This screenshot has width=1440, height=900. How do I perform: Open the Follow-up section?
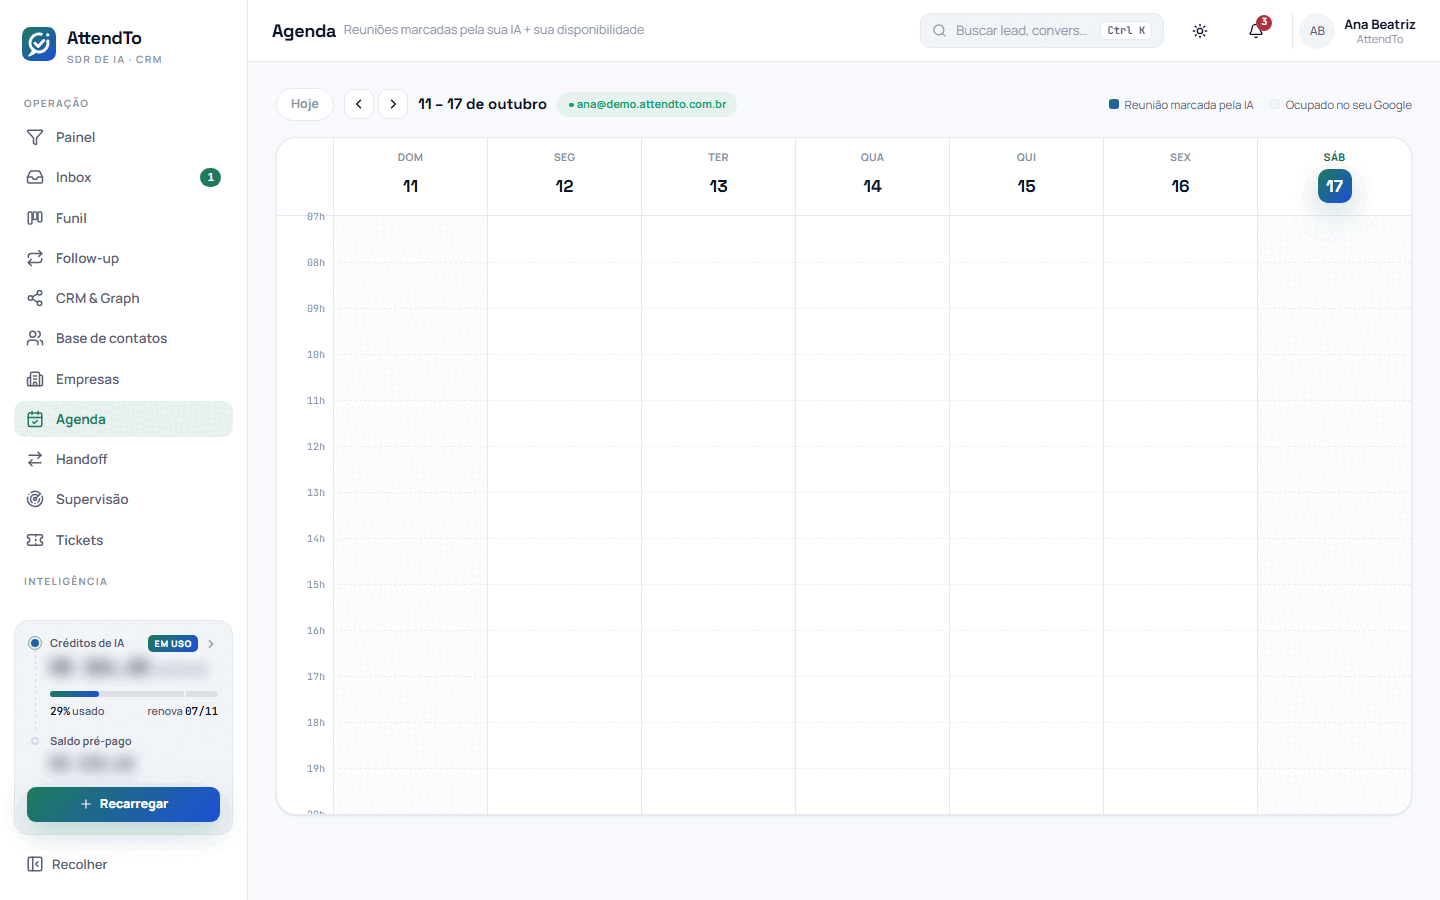coord(123,258)
